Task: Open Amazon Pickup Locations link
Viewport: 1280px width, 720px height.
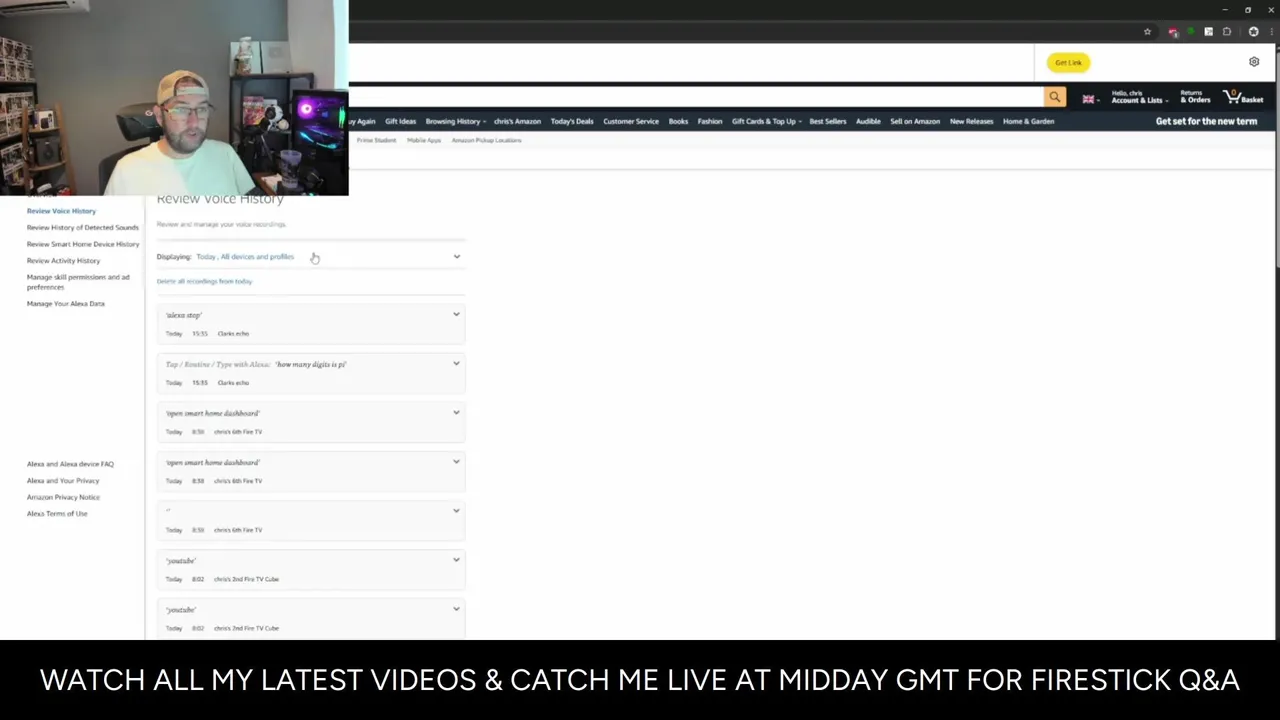Action: click(x=486, y=140)
